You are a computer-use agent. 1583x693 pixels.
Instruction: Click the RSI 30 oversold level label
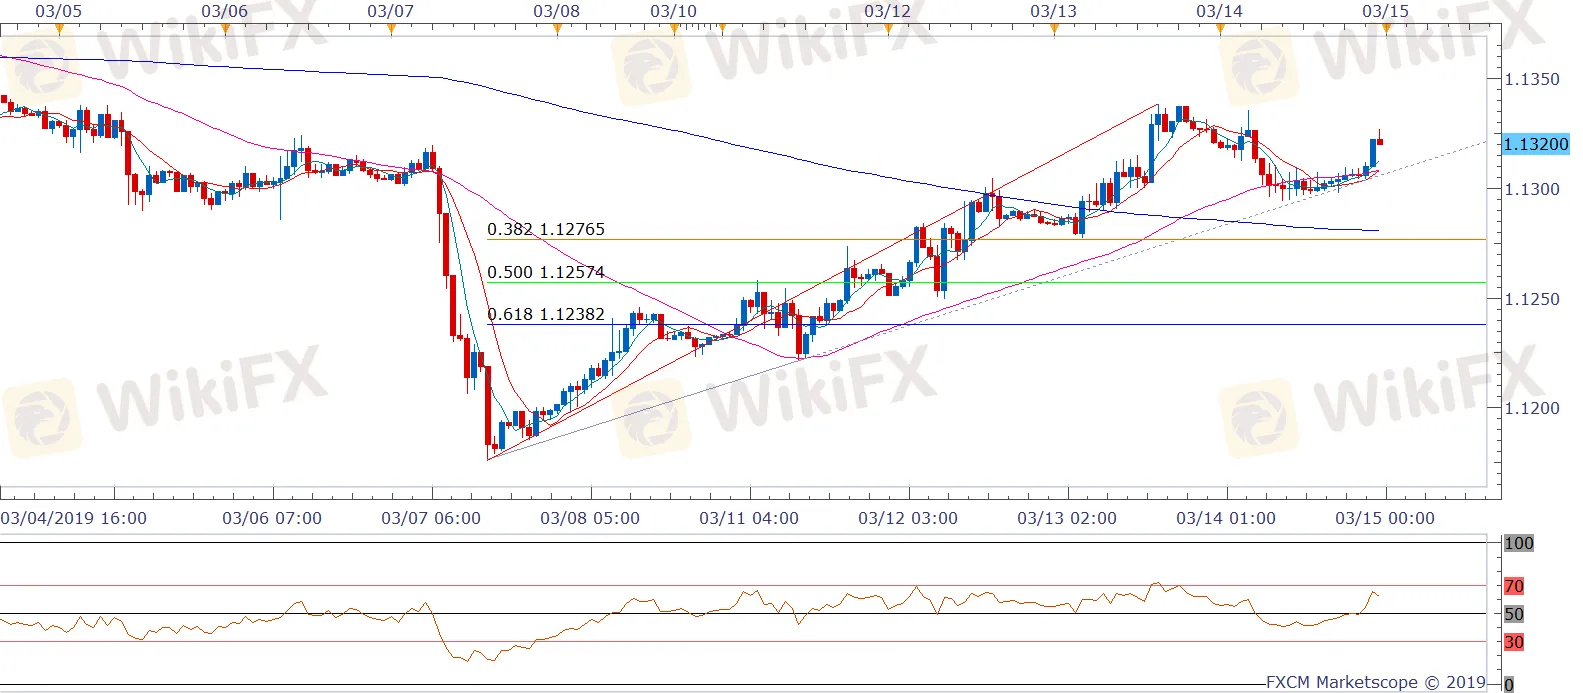coord(1514,642)
